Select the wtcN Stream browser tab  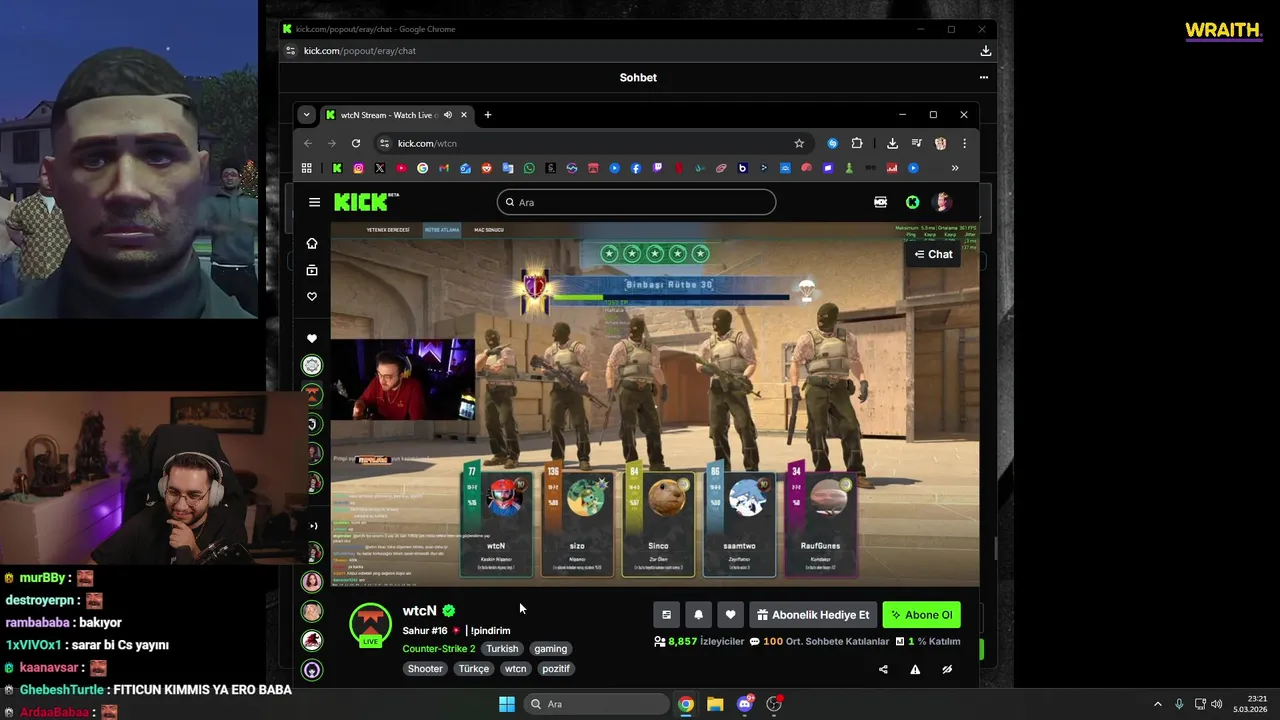pyautogui.click(x=396, y=115)
